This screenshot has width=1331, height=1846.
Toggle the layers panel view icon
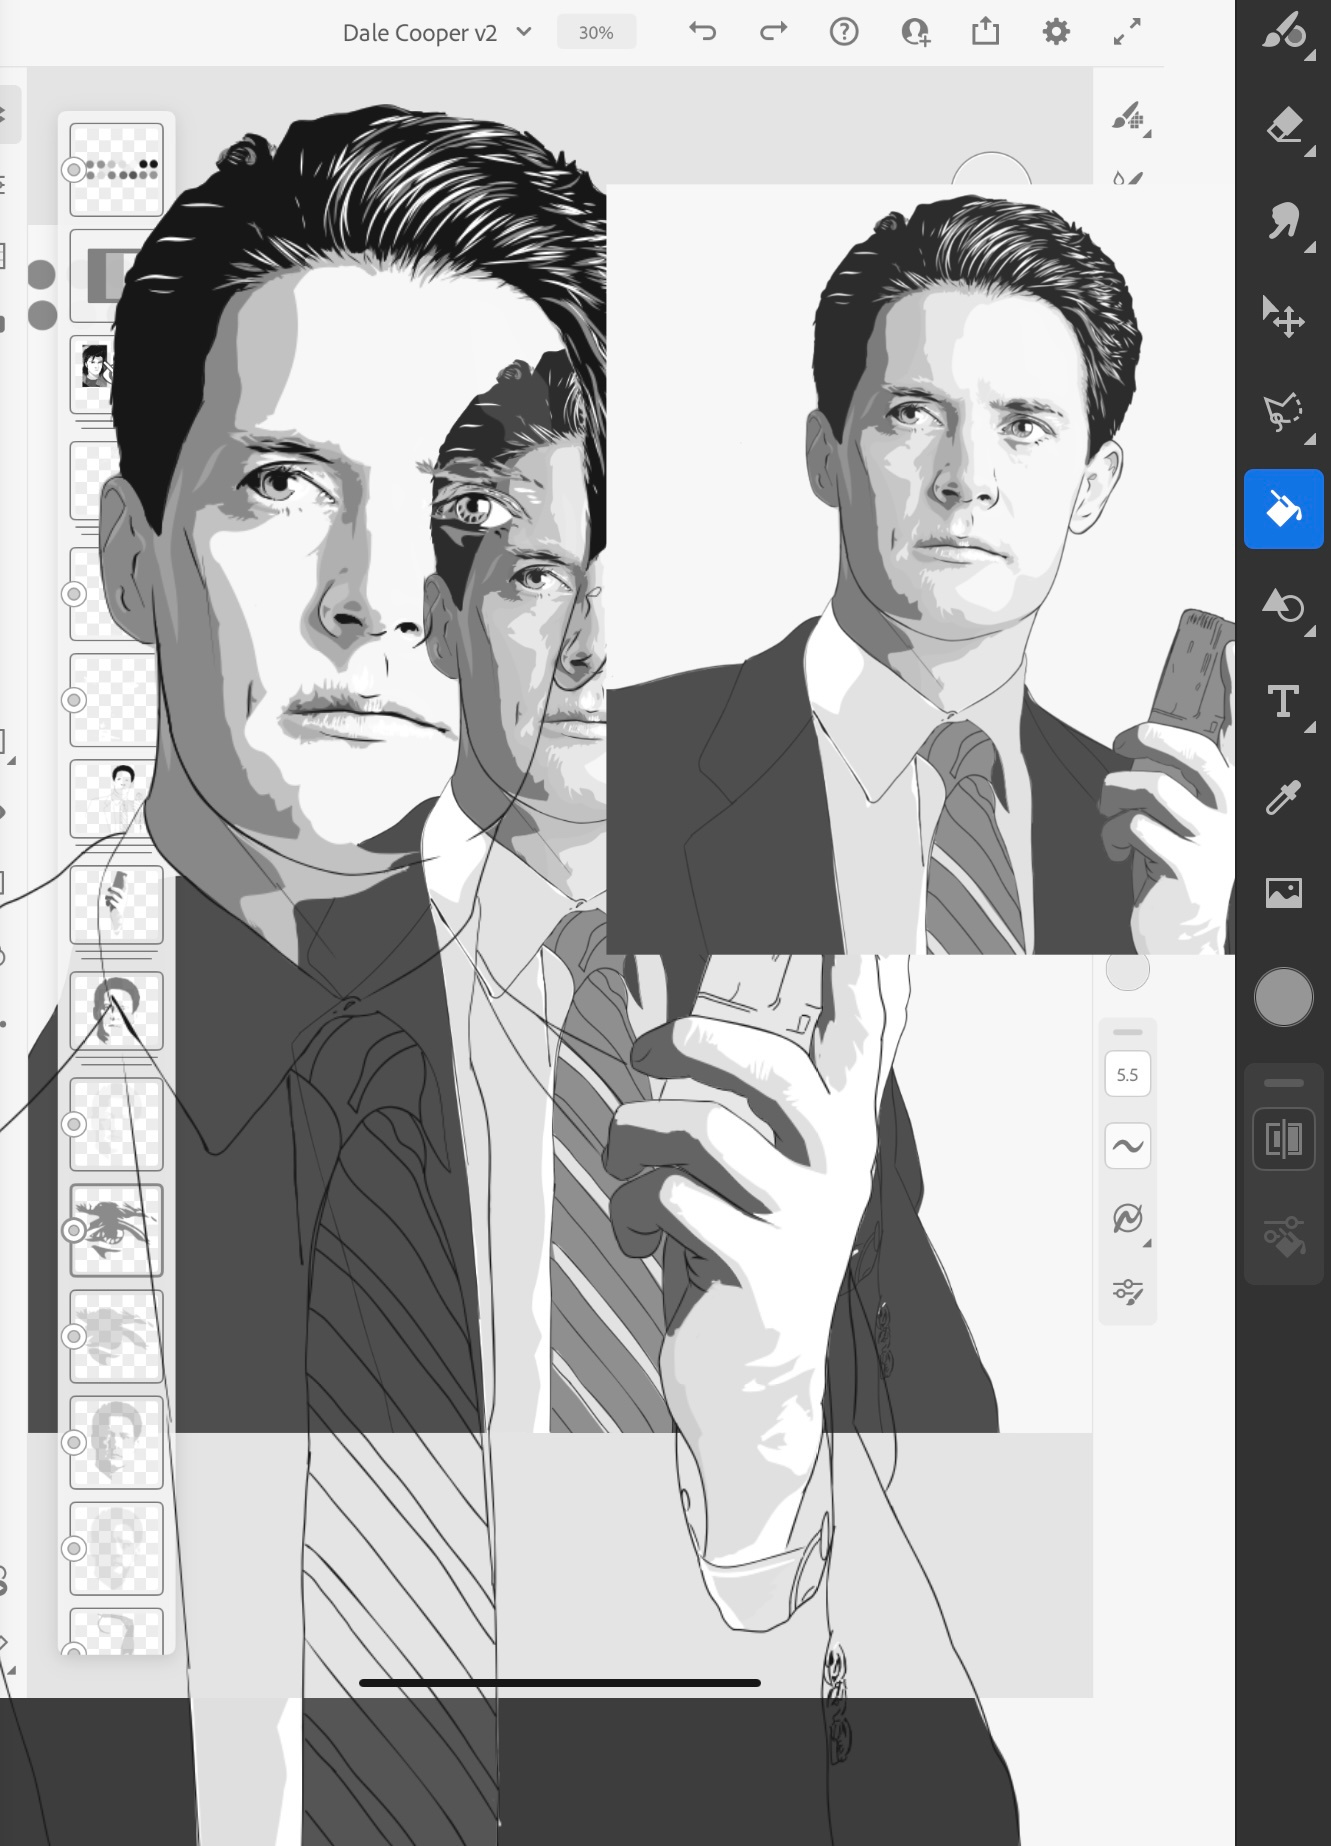point(1283,1138)
